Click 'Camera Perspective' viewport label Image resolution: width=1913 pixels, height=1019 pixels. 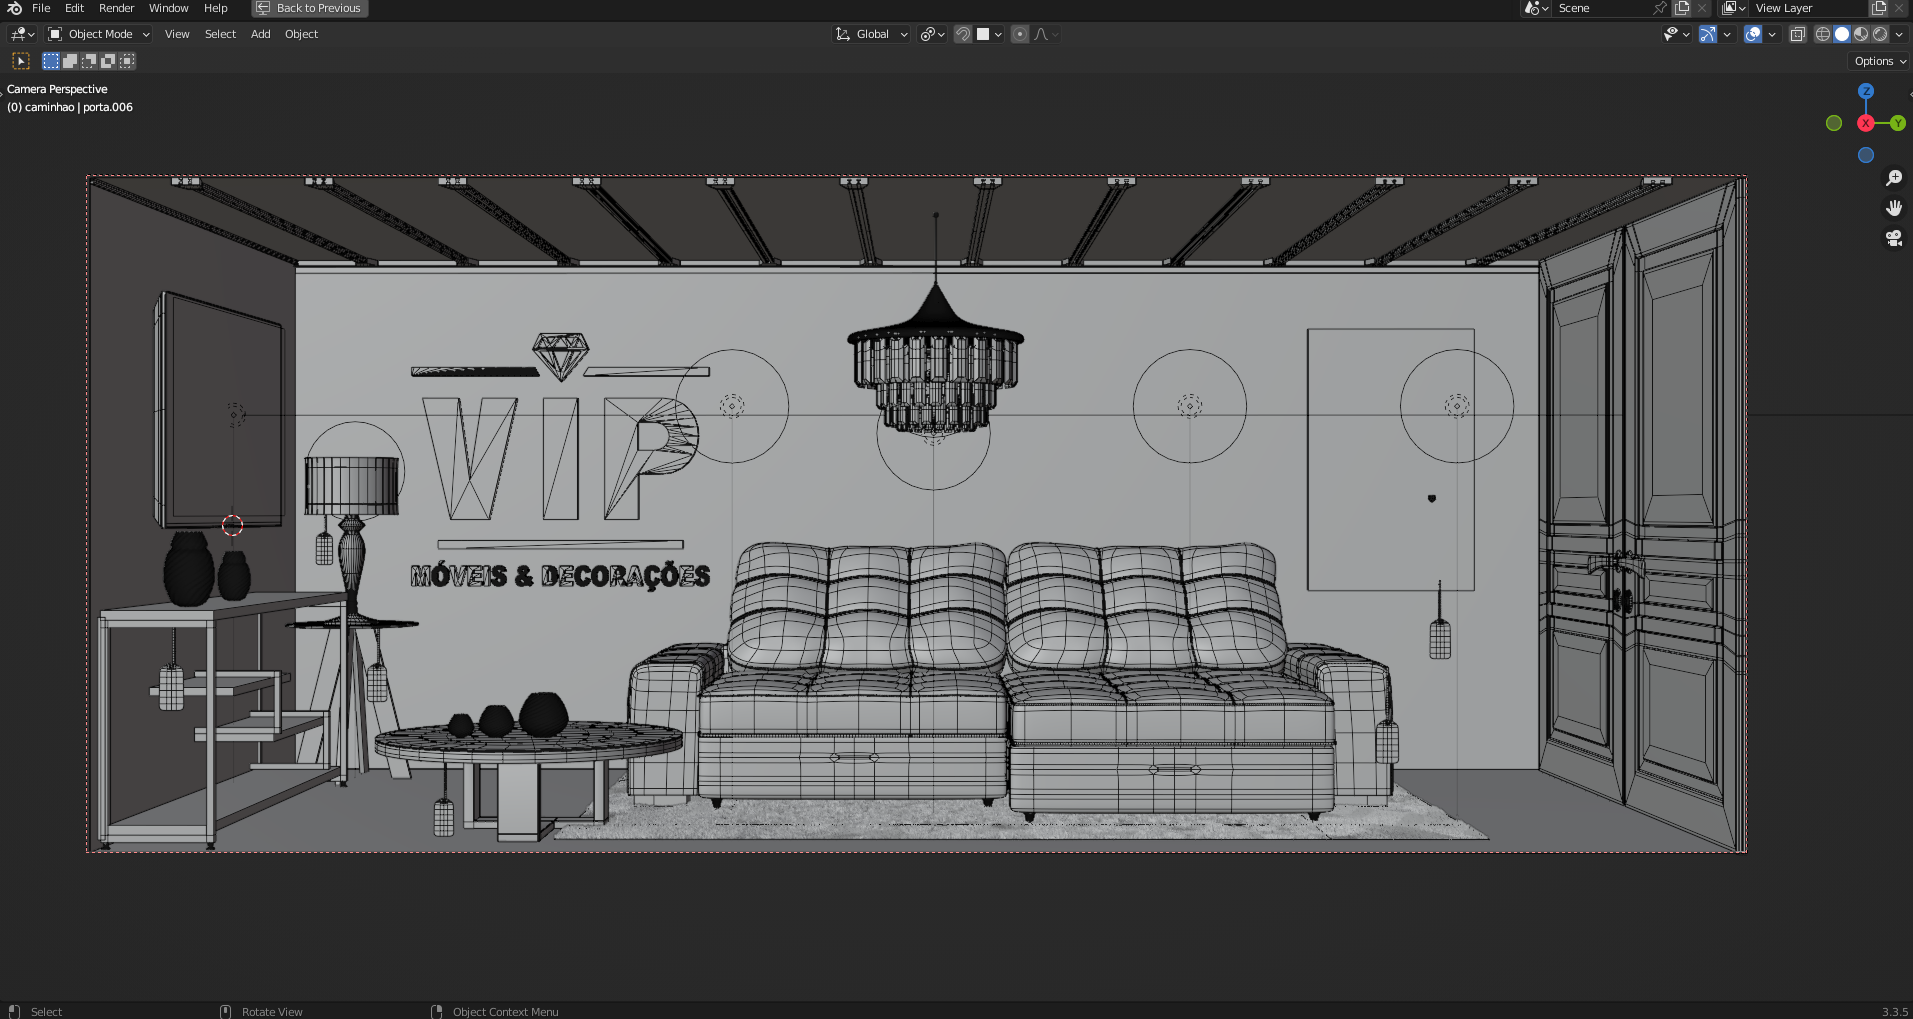tap(57, 89)
